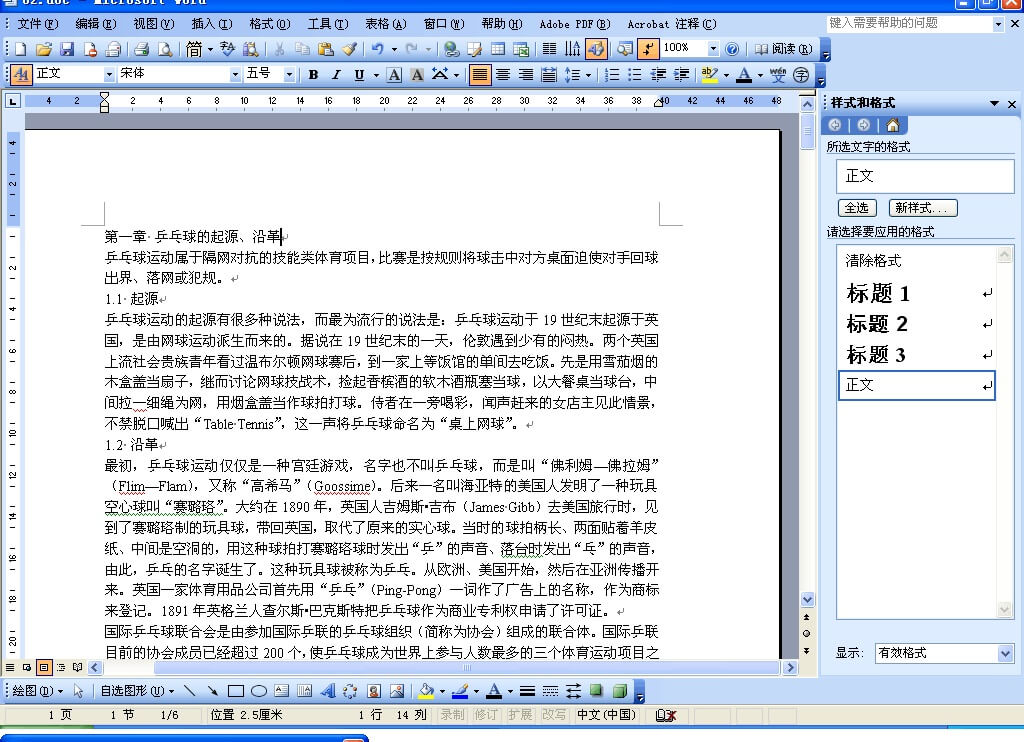The height and width of the screenshot is (742, 1024).
Task: Click the Format Painter brush icon
Action: (x=349, y=48)
